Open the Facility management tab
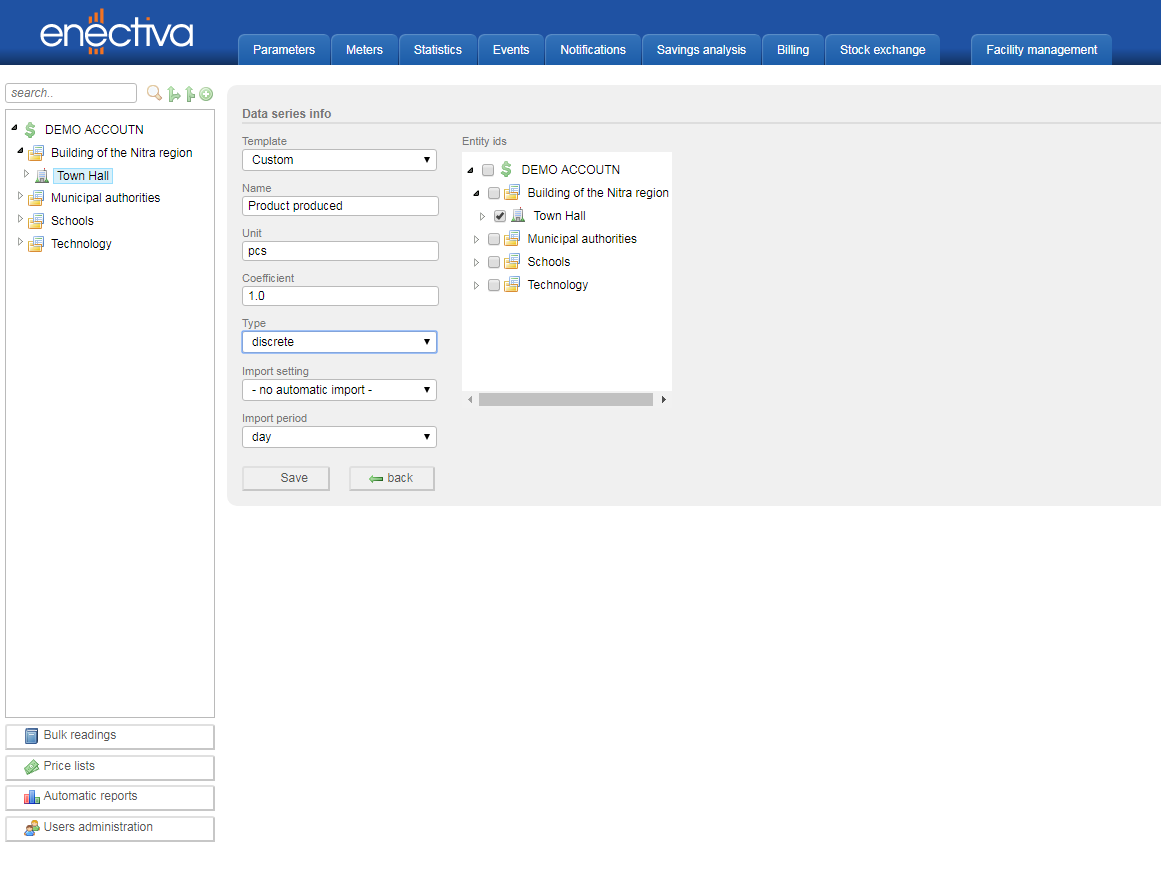This screenshot has height=869, width=1161. click(1041, 50)
